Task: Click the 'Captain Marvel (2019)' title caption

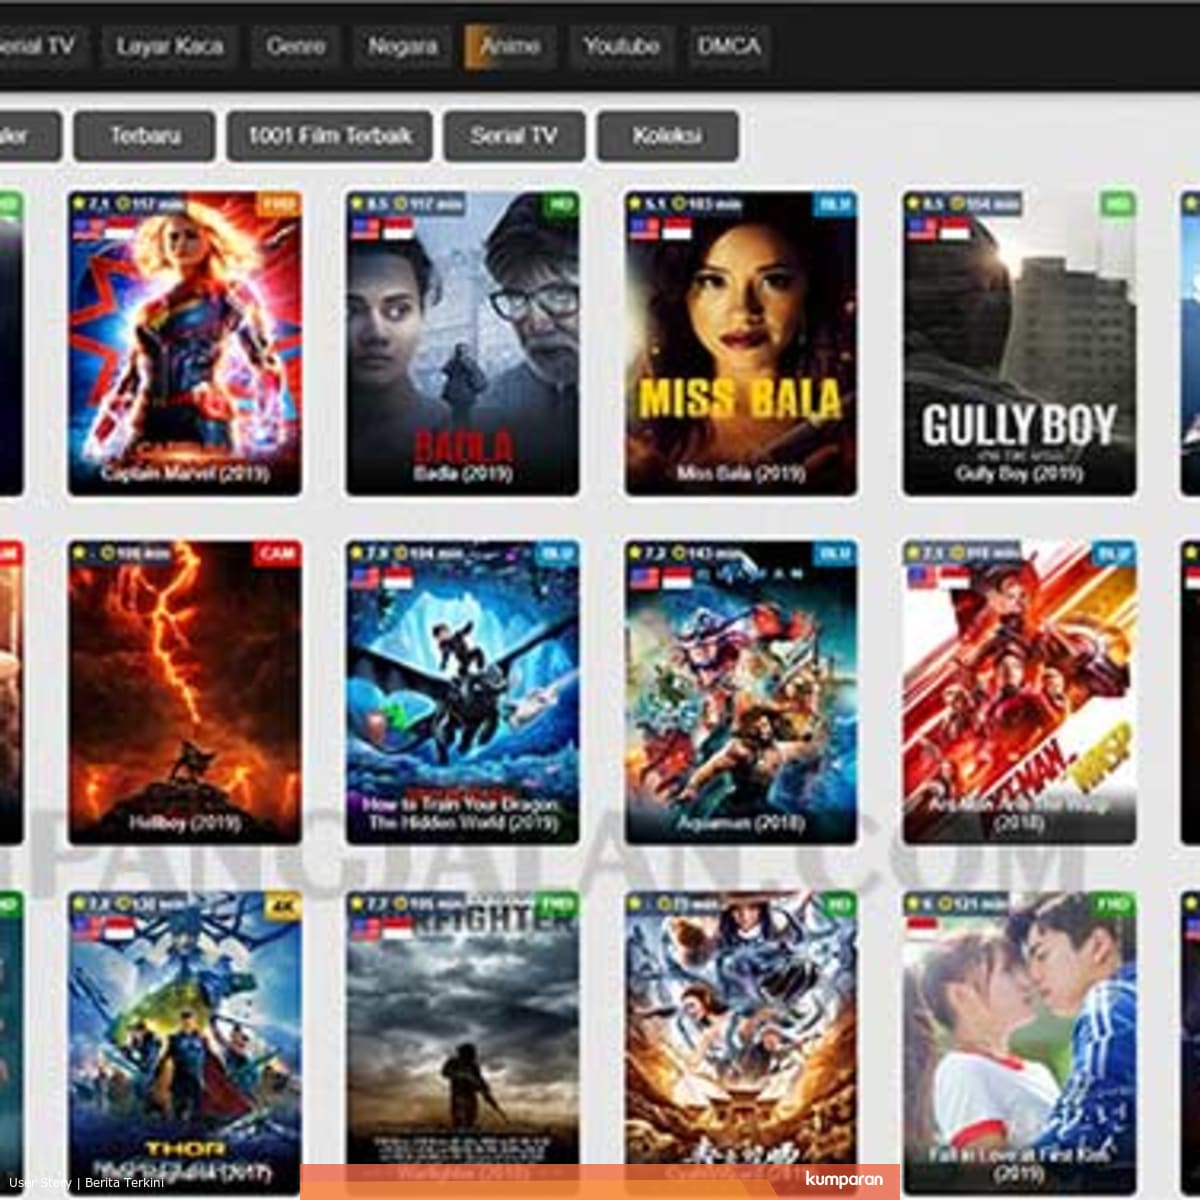Action: click(185, 473)
